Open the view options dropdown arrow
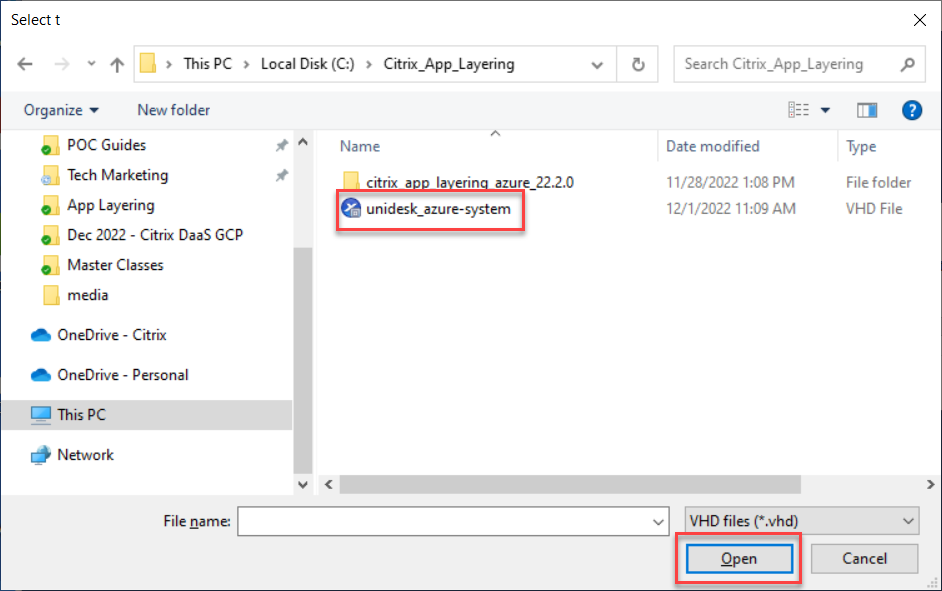The image size is (942, 591). [825, 110]
